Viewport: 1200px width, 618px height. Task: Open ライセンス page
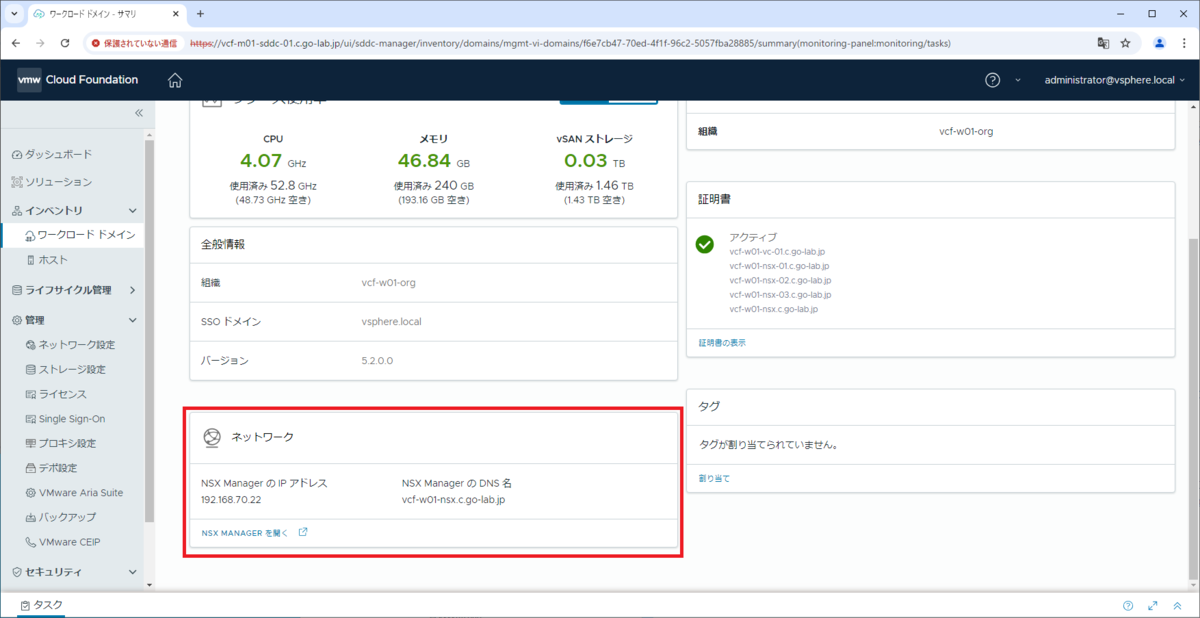63,394
